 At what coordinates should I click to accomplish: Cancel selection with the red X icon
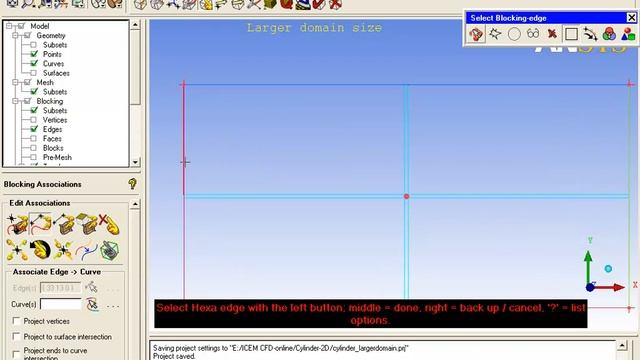552,33
